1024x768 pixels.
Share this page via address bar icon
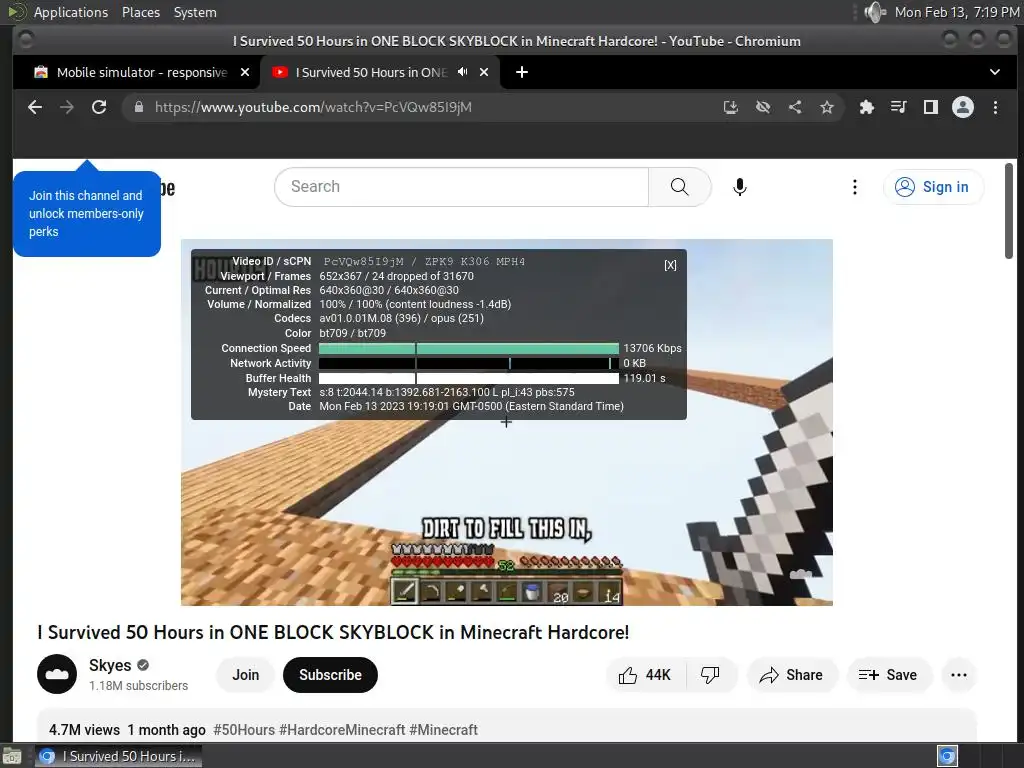point(795,107)
